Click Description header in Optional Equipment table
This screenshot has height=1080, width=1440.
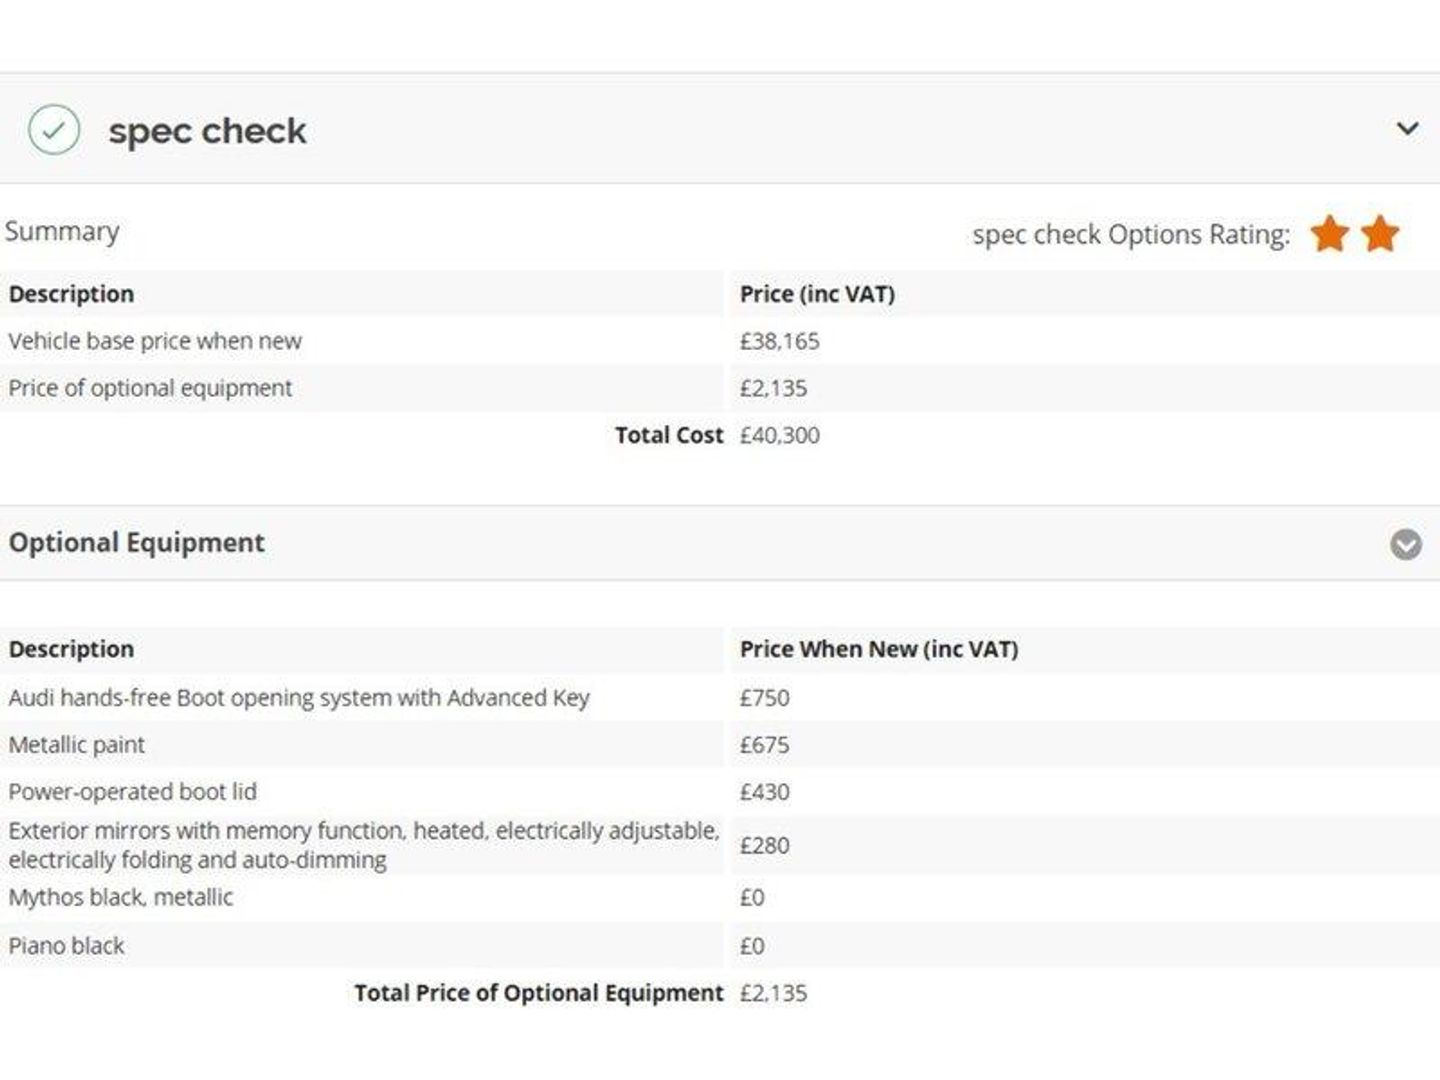[71, 649]
